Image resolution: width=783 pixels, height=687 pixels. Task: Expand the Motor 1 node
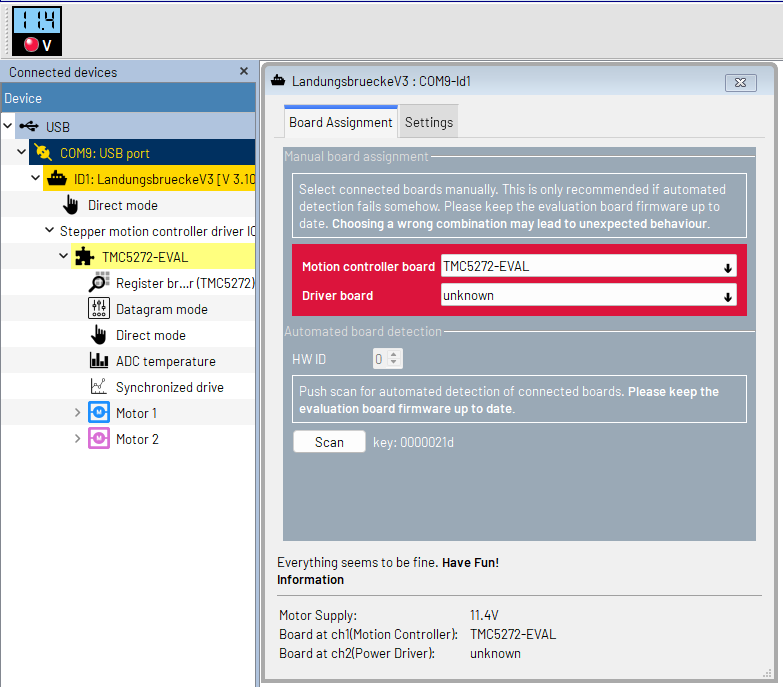(77, 412)
